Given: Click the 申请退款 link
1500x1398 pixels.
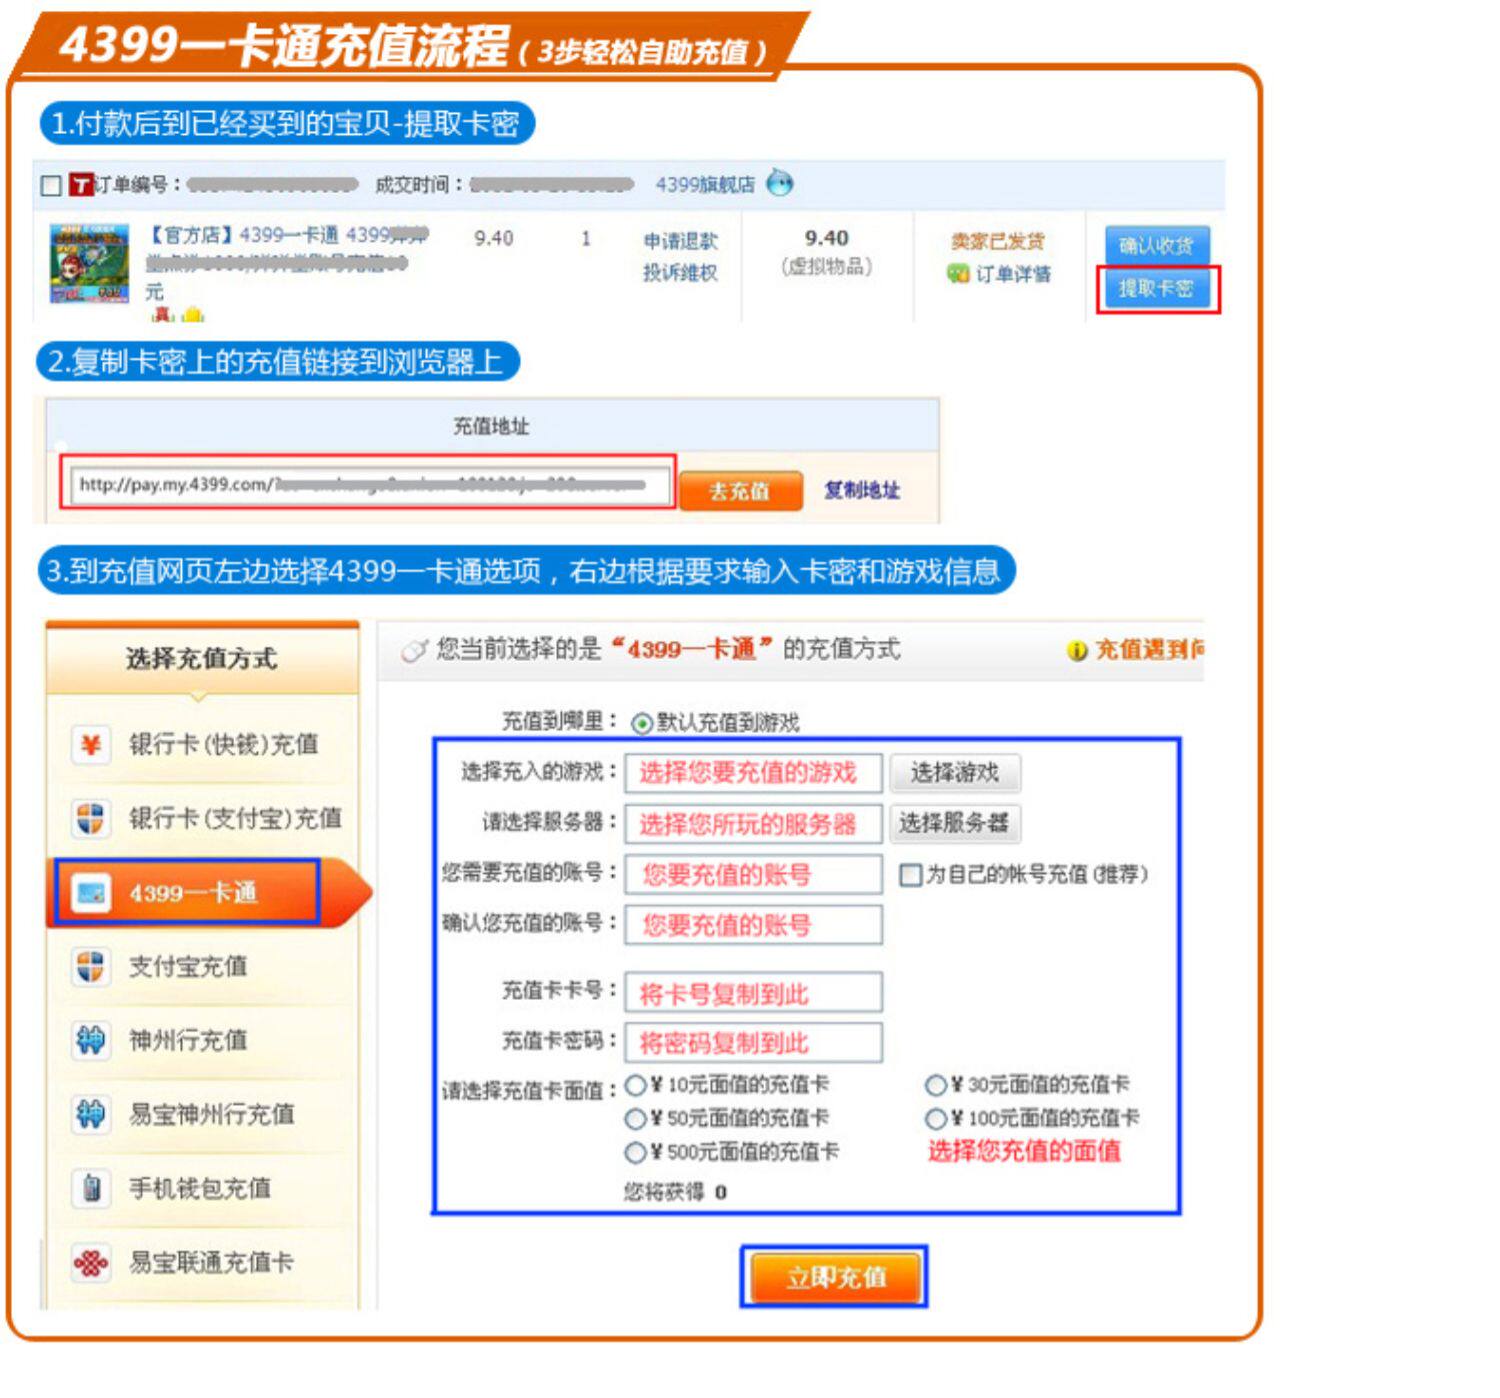Looking at the screenshot, I should pos(680,241).
